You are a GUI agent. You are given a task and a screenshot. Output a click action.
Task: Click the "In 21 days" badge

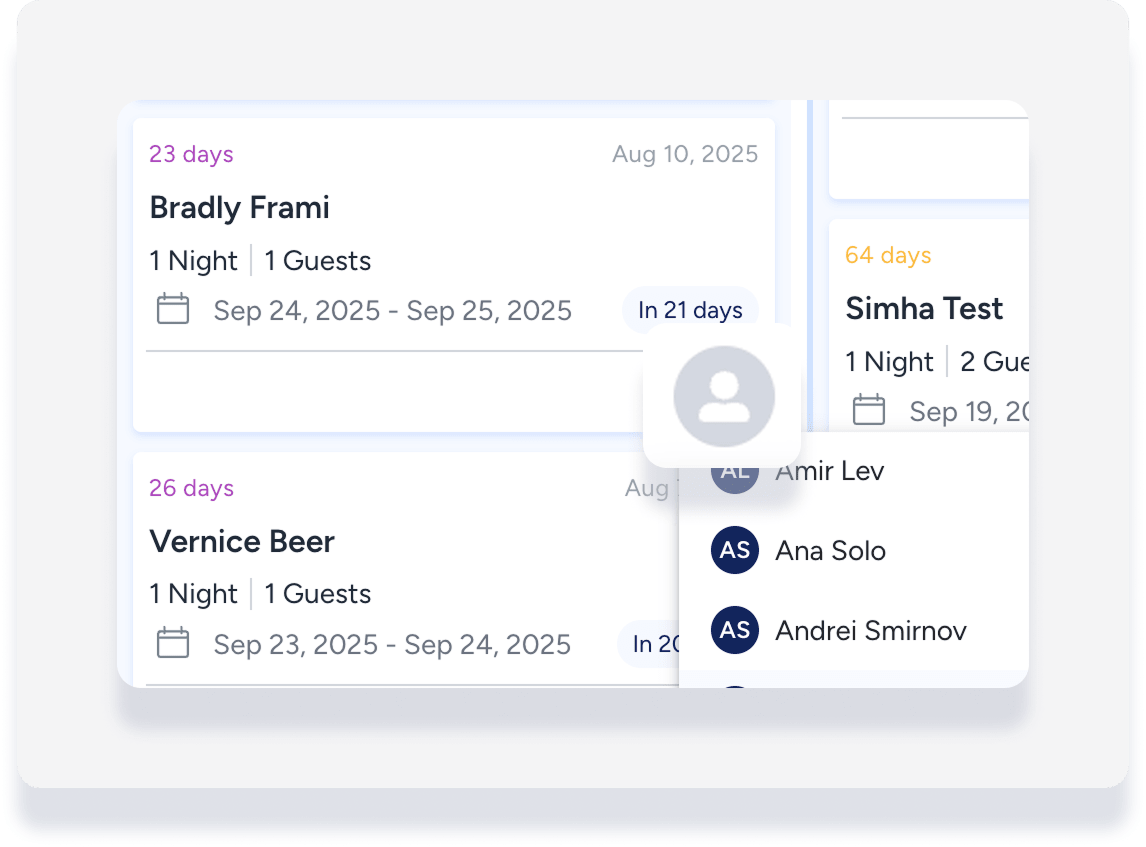click(690, 310)
